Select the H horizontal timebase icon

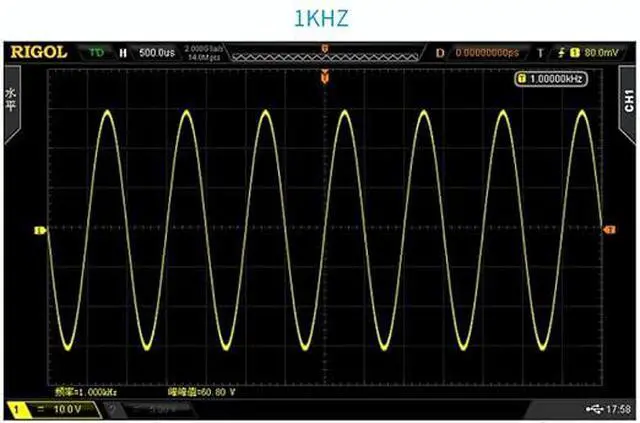click(x=124, y=51)
